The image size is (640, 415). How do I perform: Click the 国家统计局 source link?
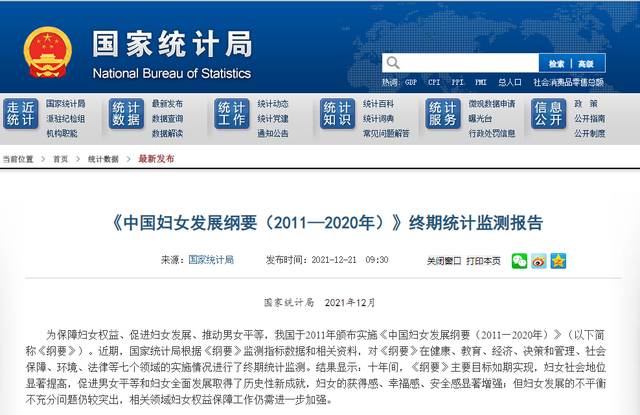click(211, 260)
